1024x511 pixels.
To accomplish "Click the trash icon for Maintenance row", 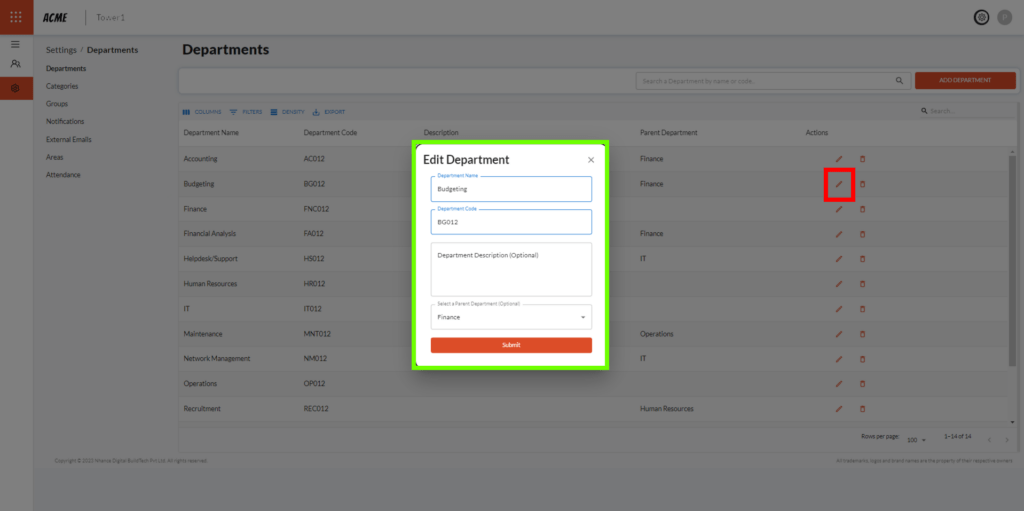I will [863, 334].
